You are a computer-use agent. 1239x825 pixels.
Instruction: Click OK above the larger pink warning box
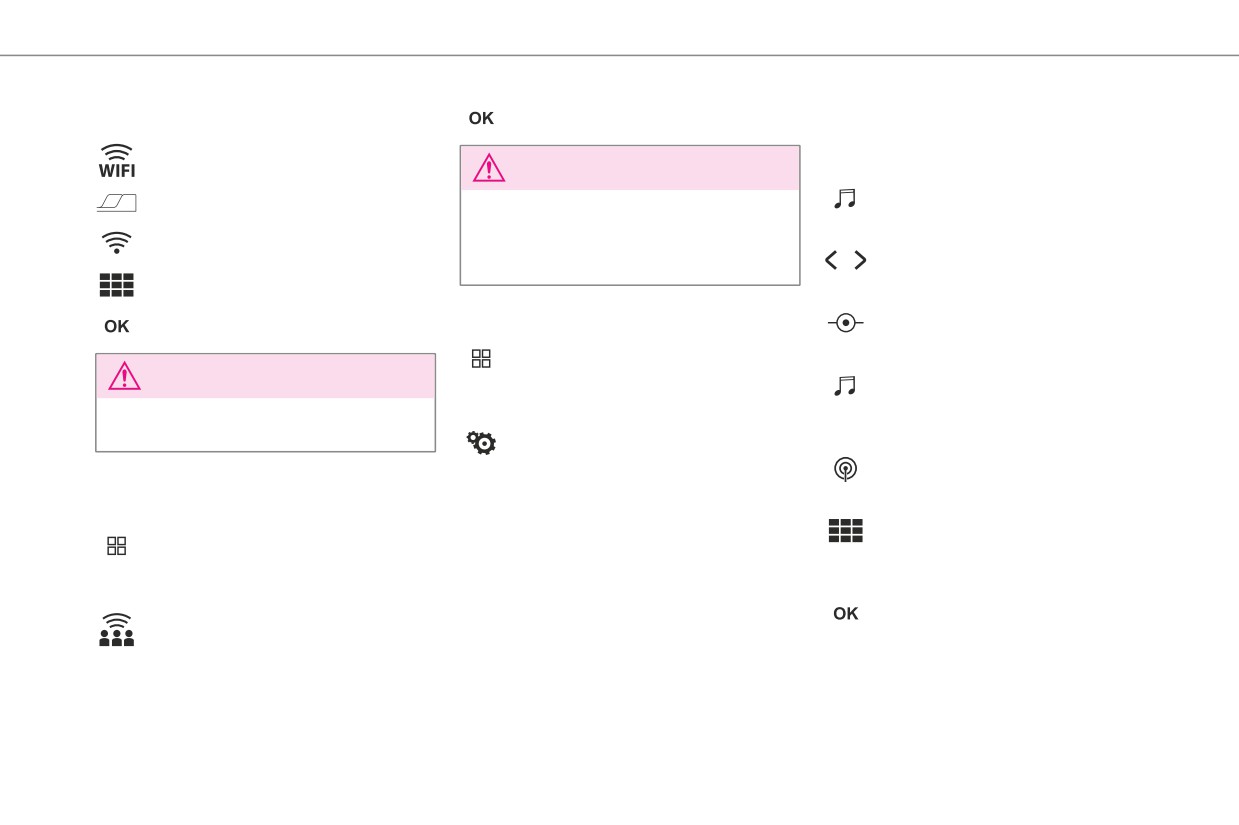(481, 118)
